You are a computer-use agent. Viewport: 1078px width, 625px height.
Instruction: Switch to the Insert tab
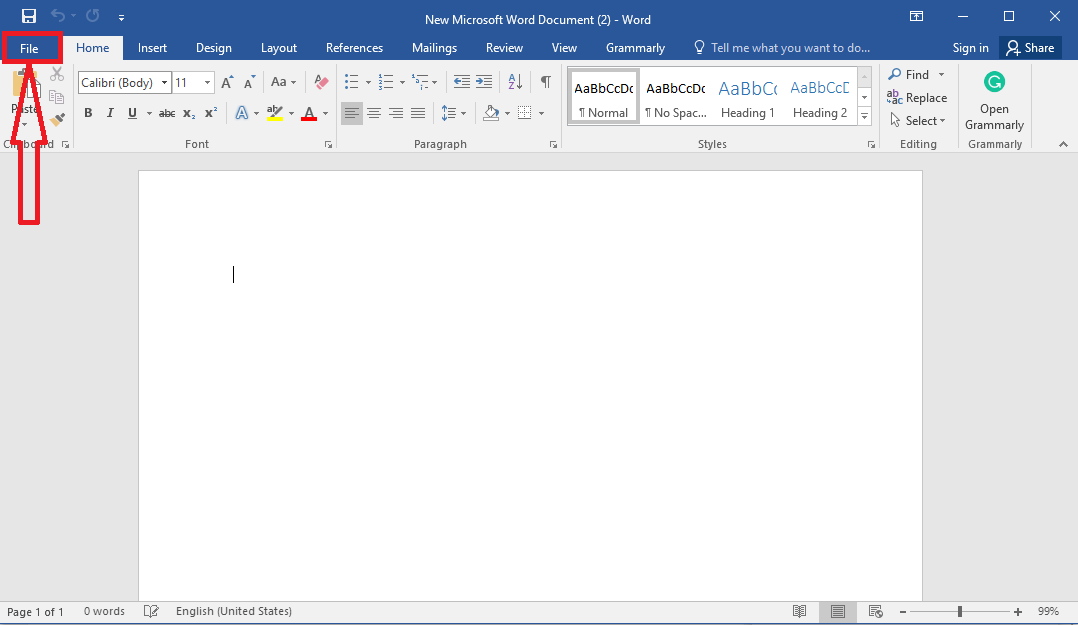click(x=152, y=47)
